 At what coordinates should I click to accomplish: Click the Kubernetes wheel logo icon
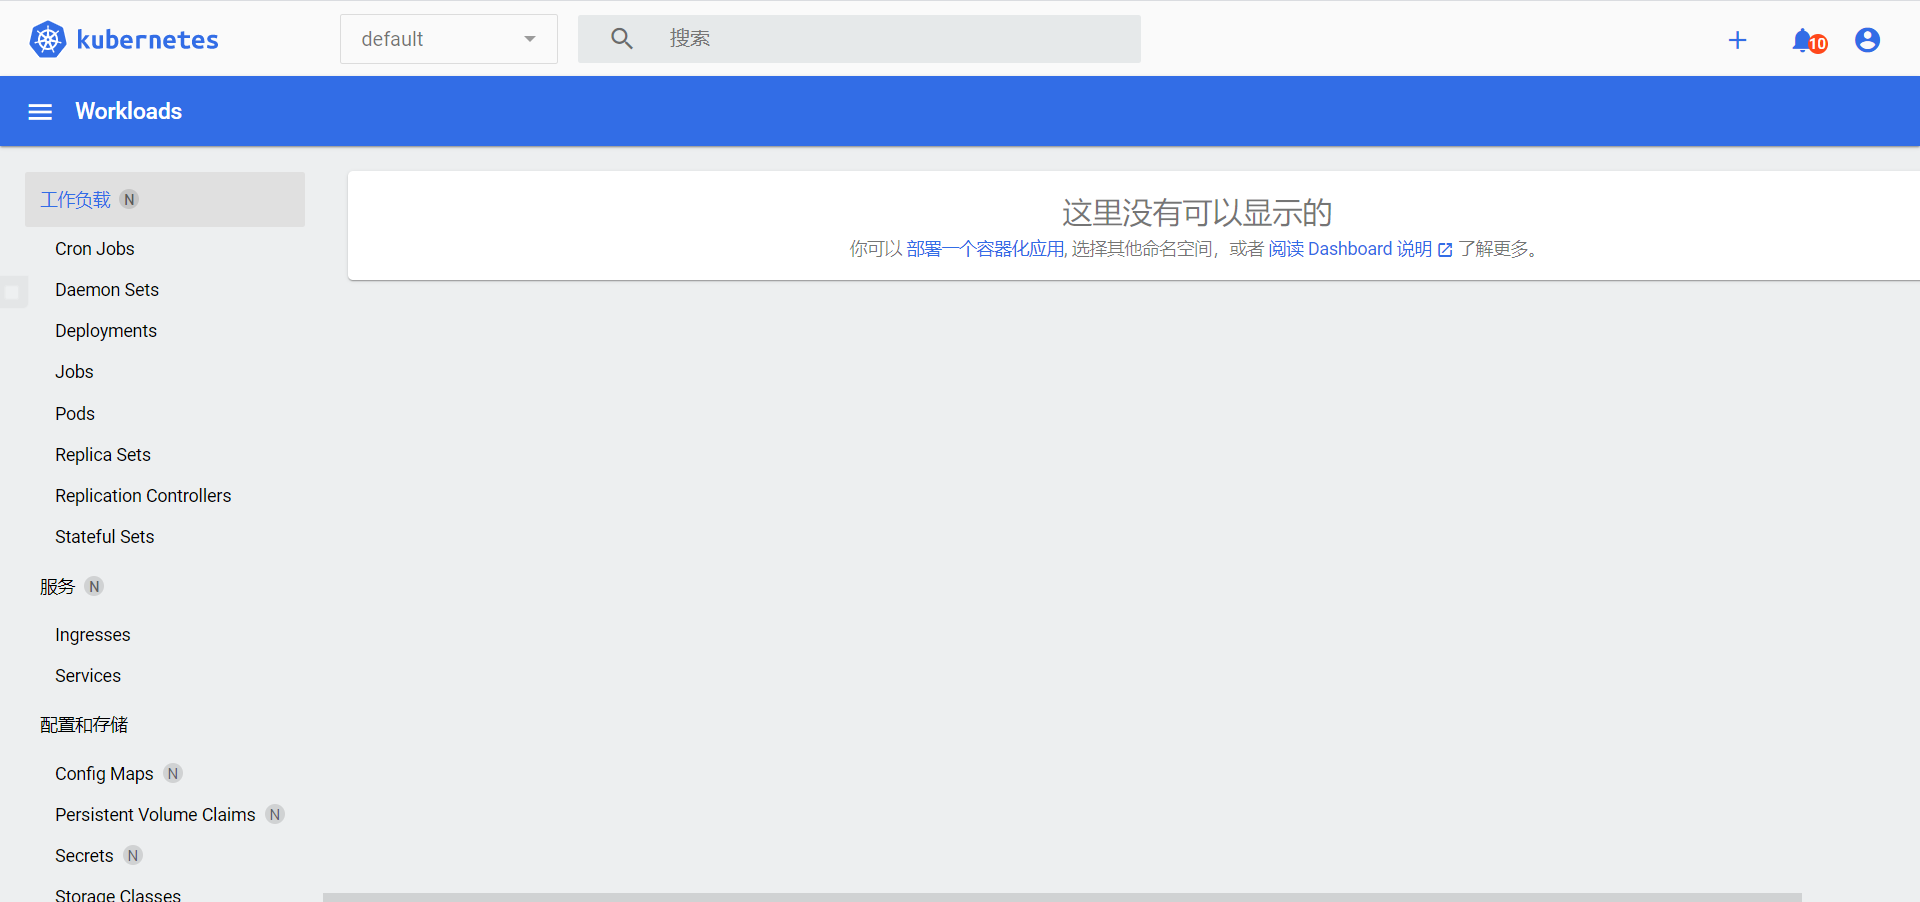click(x=47, y=39)
